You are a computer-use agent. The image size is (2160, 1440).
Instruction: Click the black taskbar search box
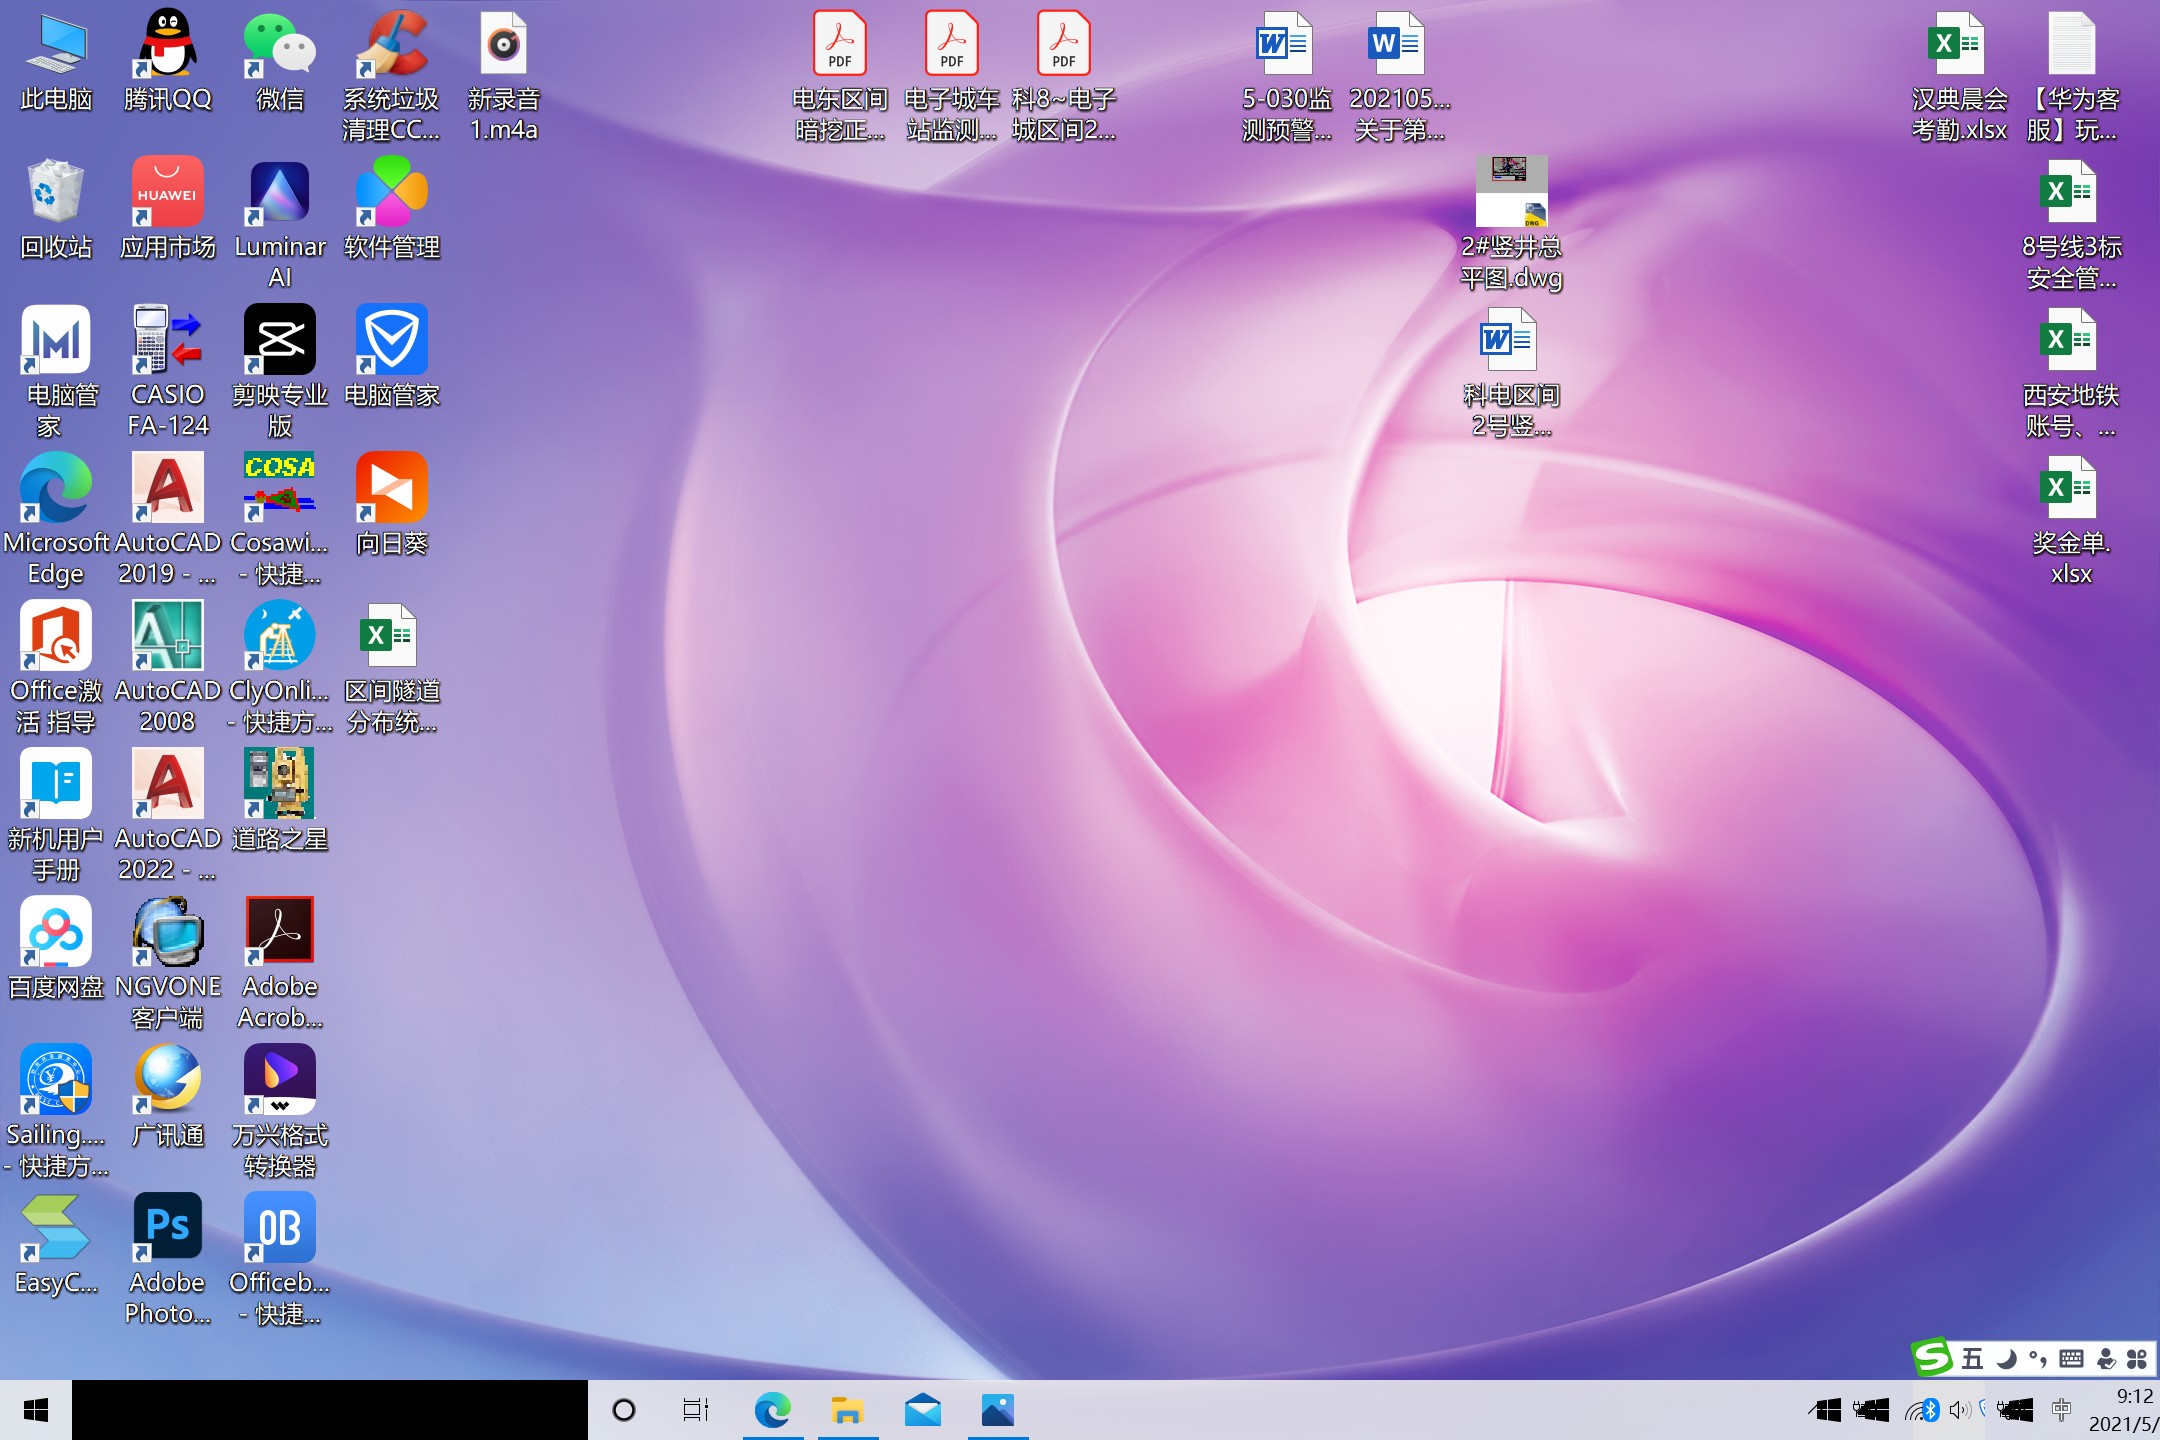point(330,1410)
